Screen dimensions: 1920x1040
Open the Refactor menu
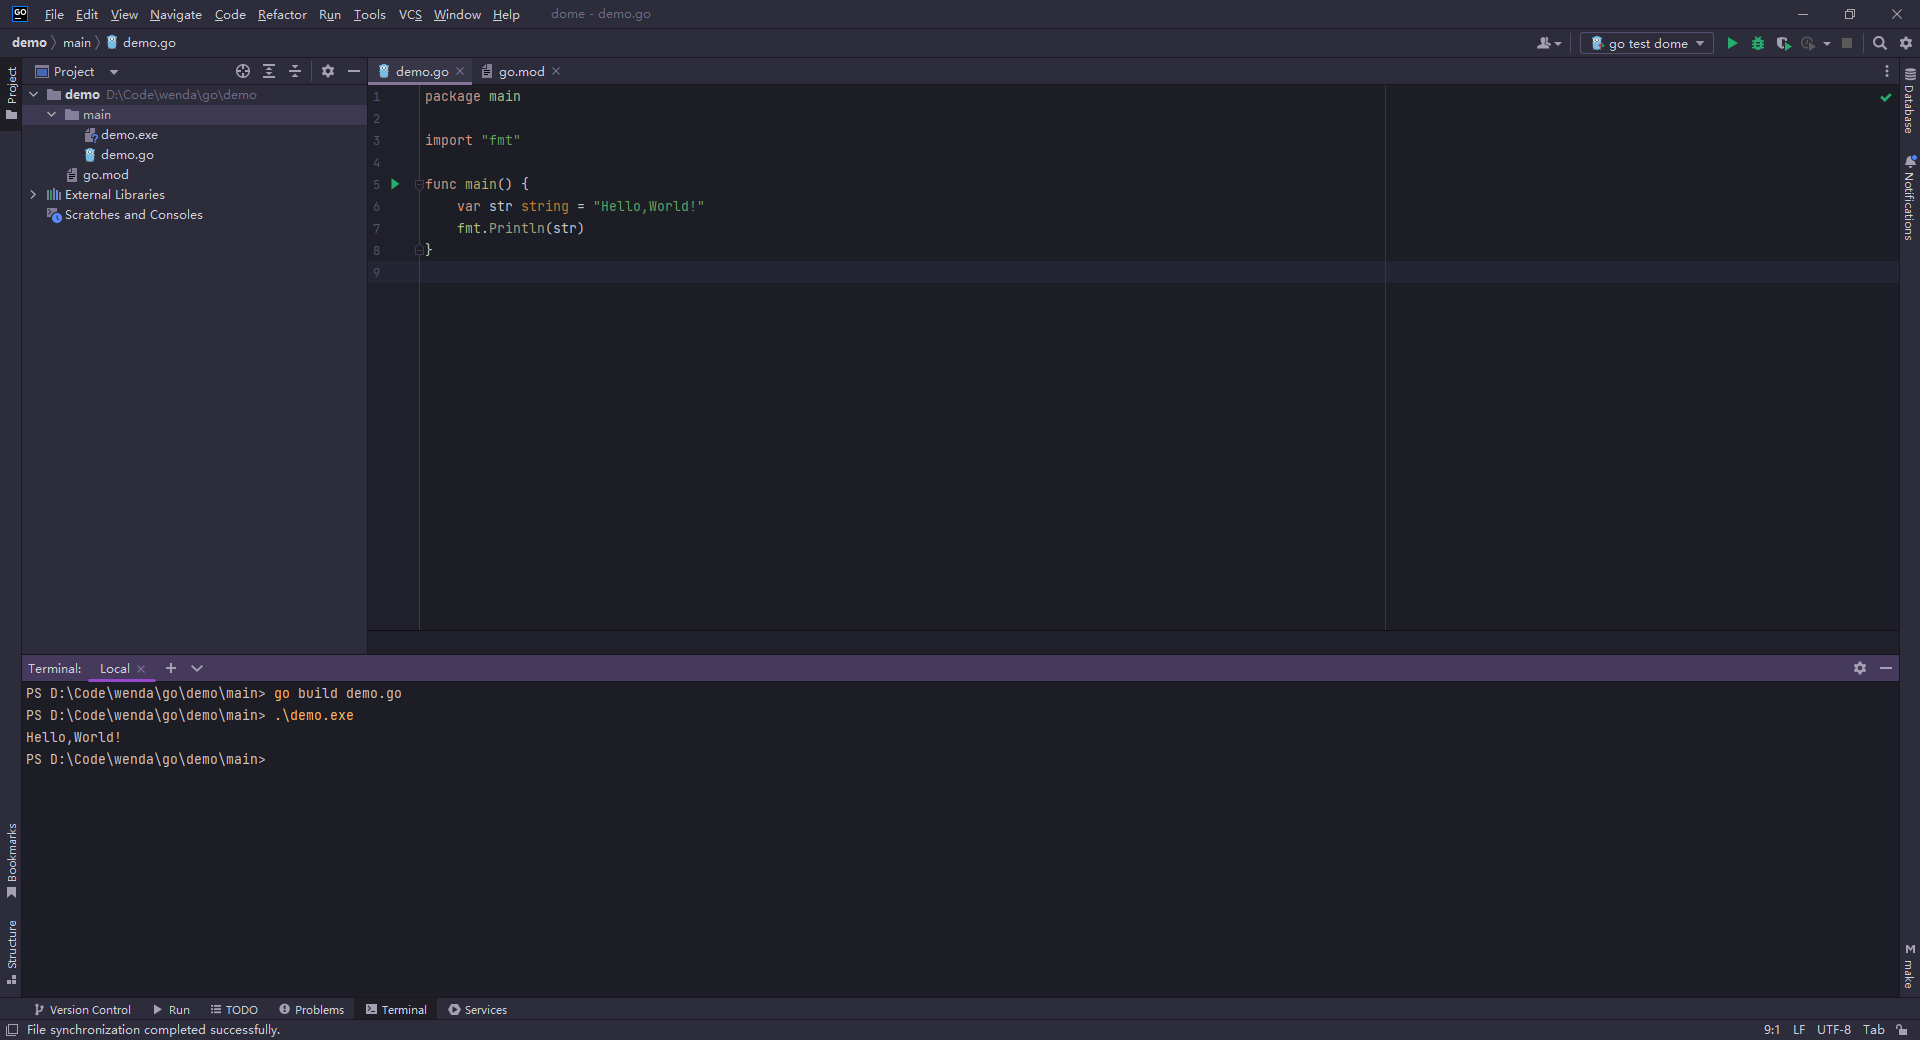pyautogui.click(x=282, y=14)
